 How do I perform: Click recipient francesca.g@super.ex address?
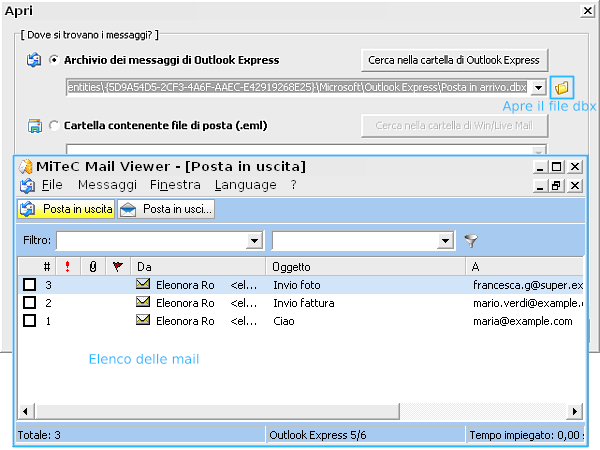528,285
